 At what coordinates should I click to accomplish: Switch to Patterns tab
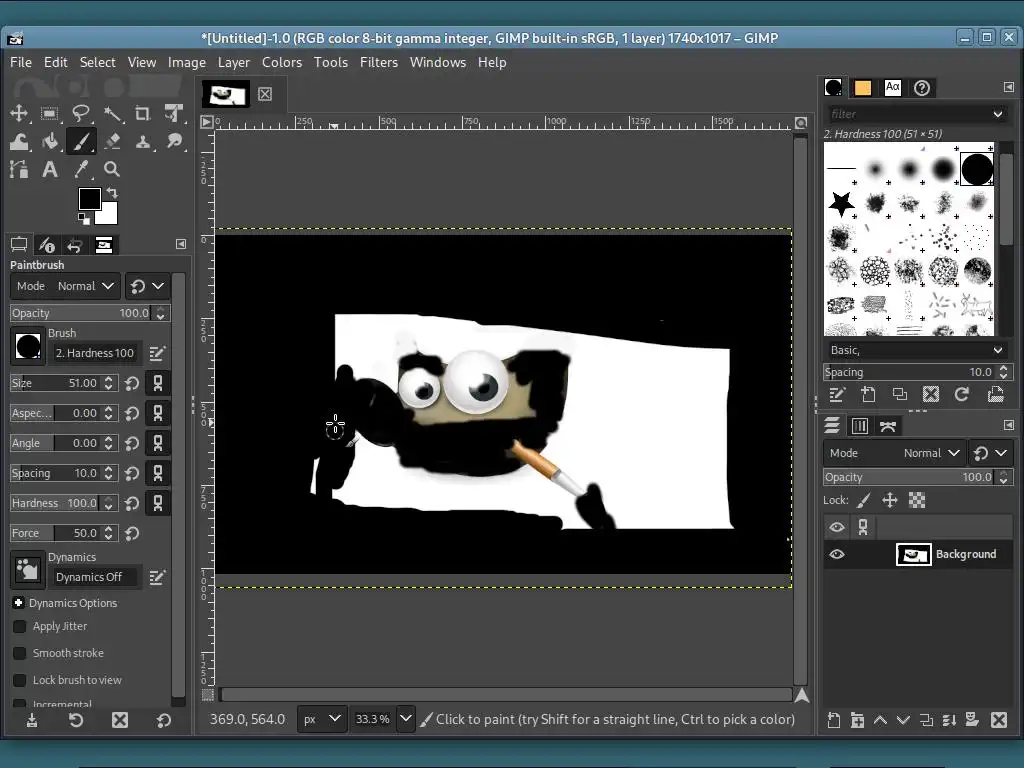[863, 88]
